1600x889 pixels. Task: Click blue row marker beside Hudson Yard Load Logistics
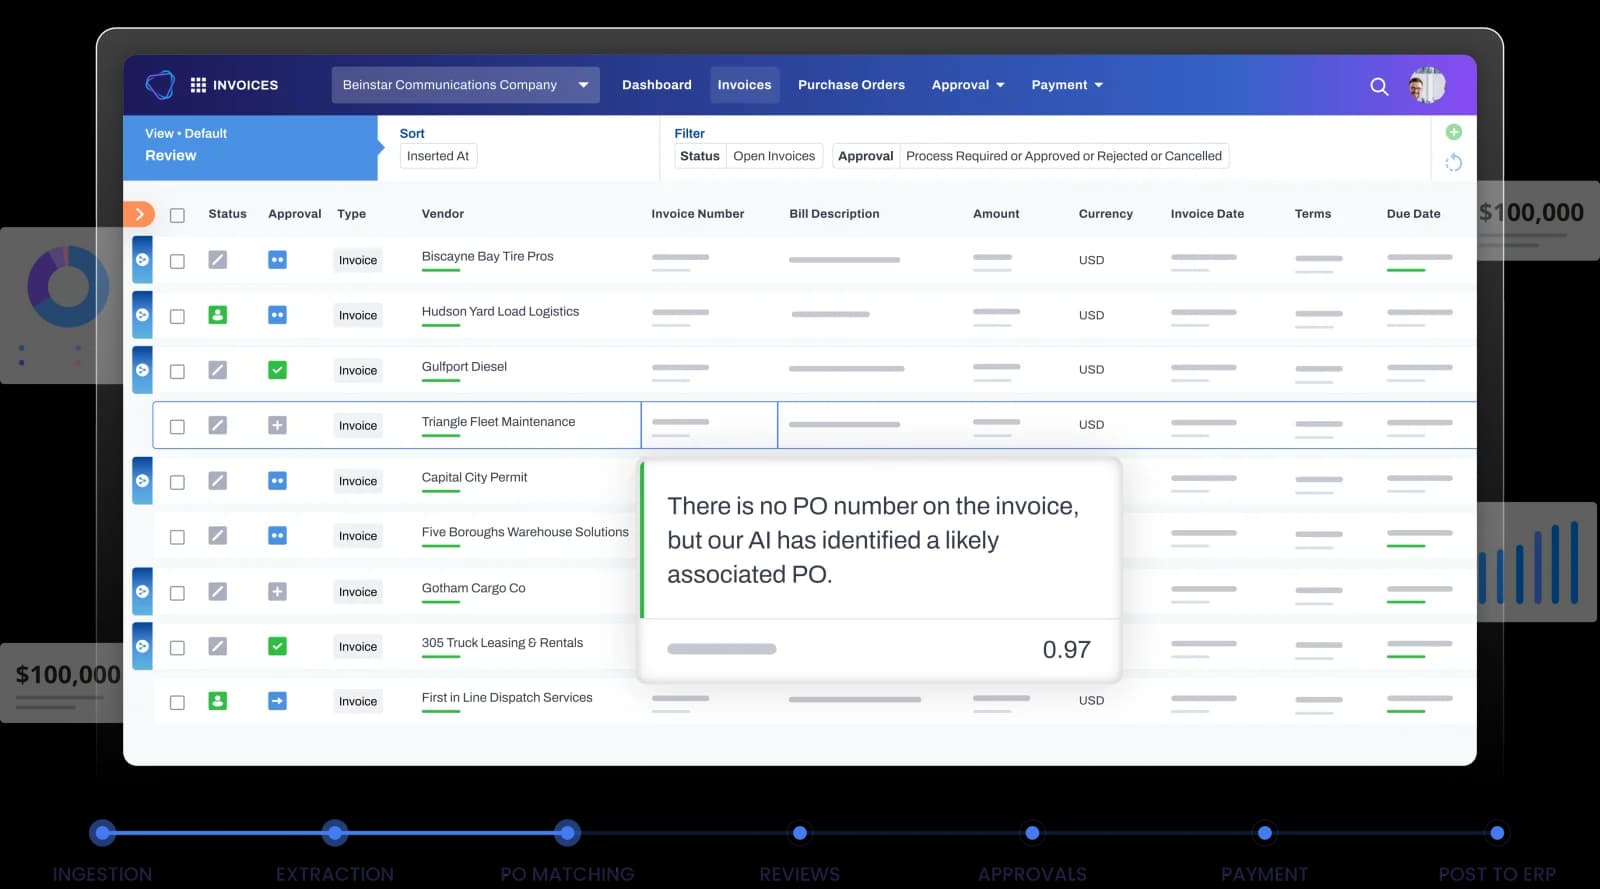point(143,314)
